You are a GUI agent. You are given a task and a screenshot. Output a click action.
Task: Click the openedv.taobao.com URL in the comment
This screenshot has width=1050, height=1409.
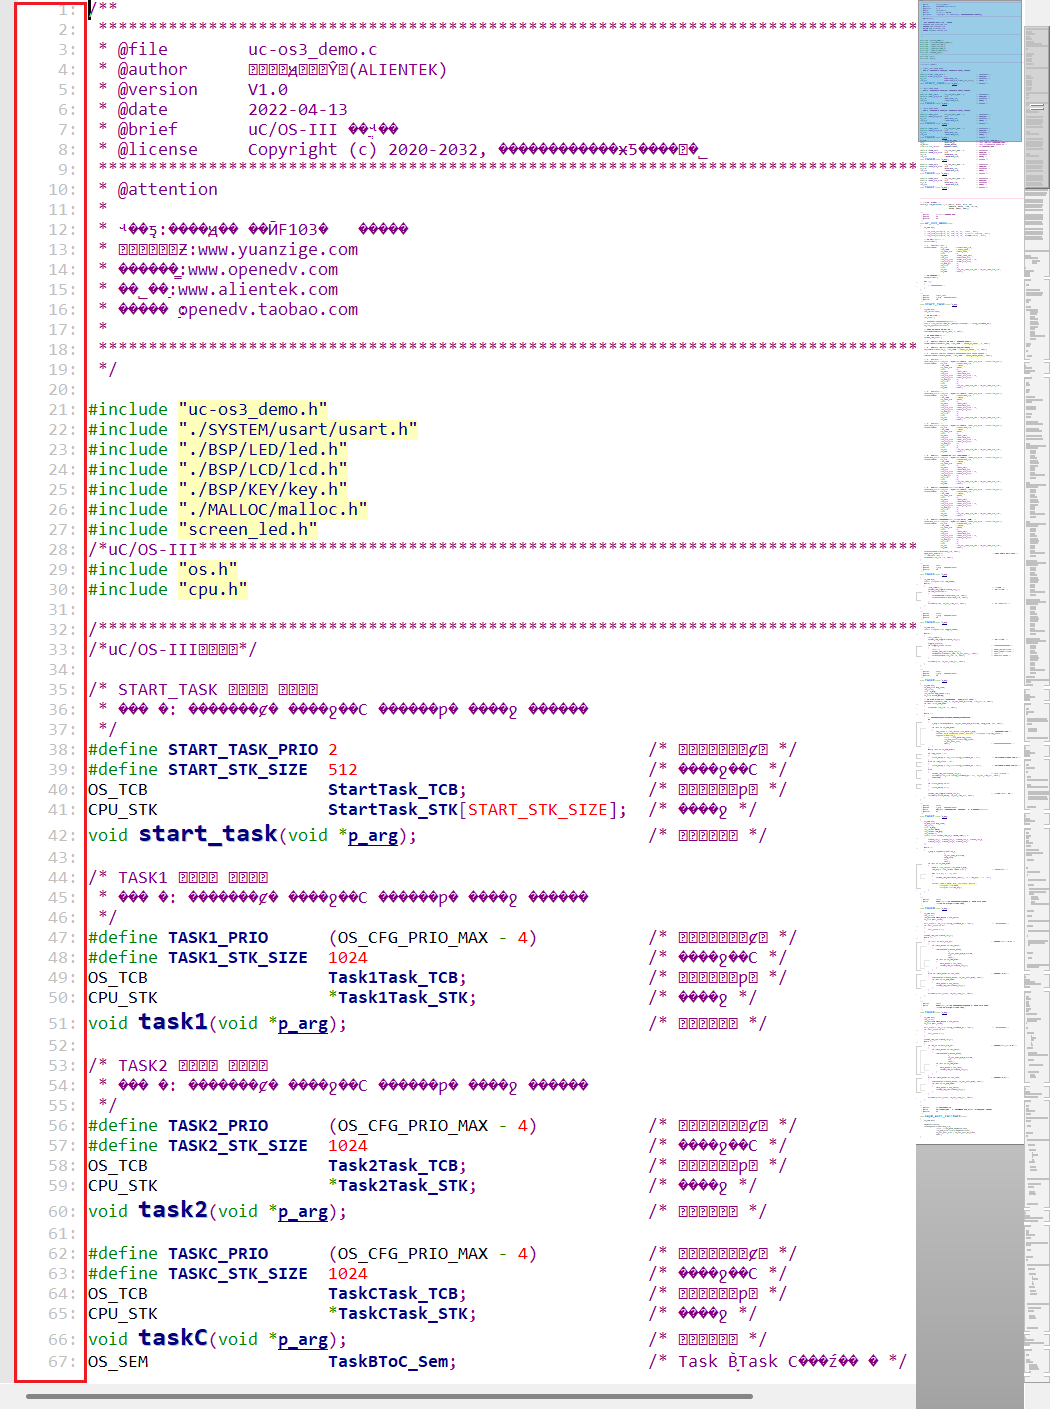(x=268, y=309)
